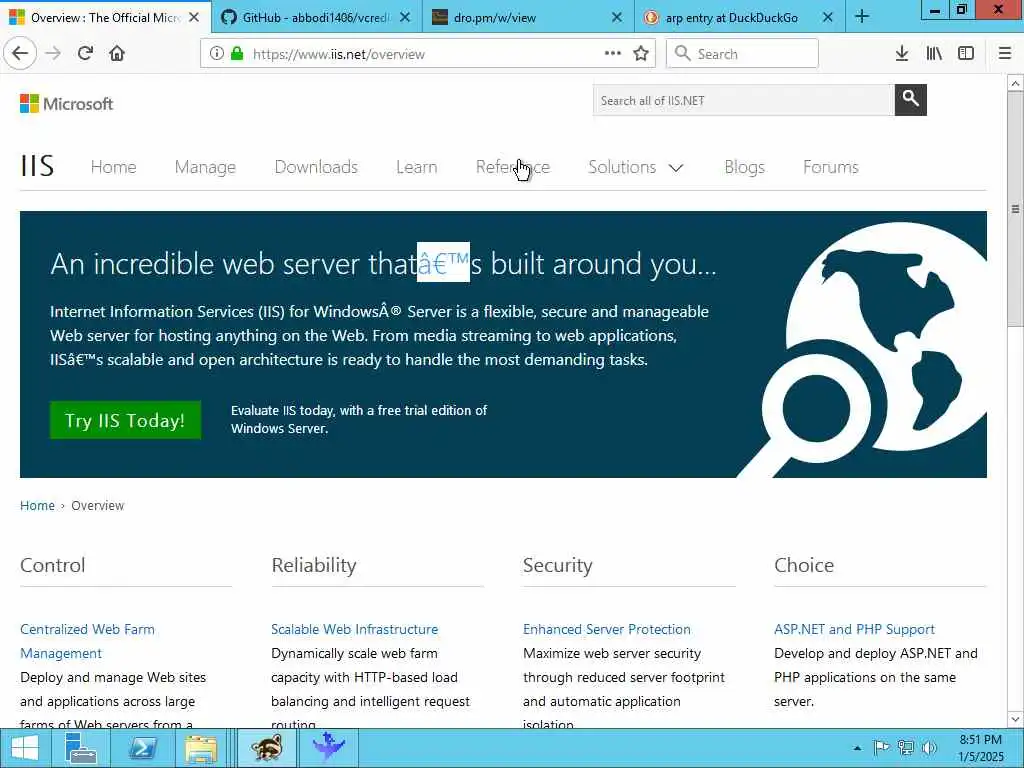Click the Try IIS Today! button

point(125,420)
